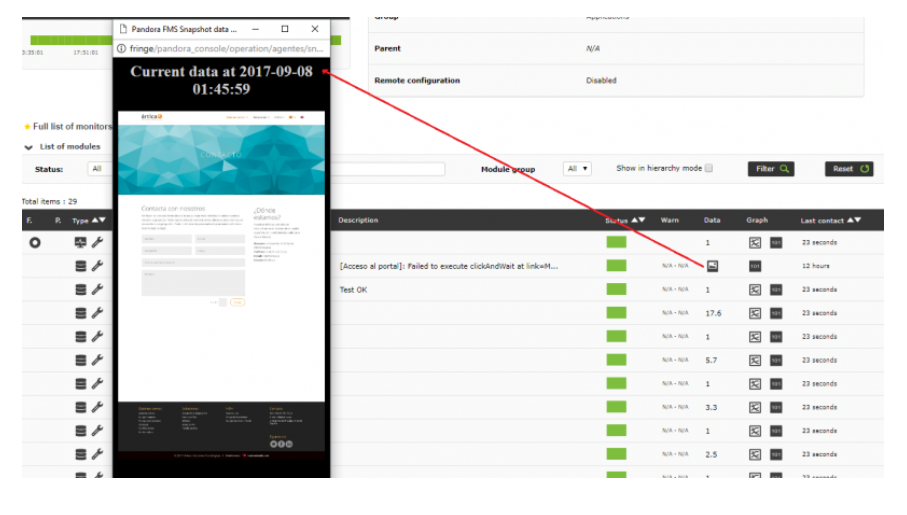Open the Module group All dropdown

[x=577, y=168]
